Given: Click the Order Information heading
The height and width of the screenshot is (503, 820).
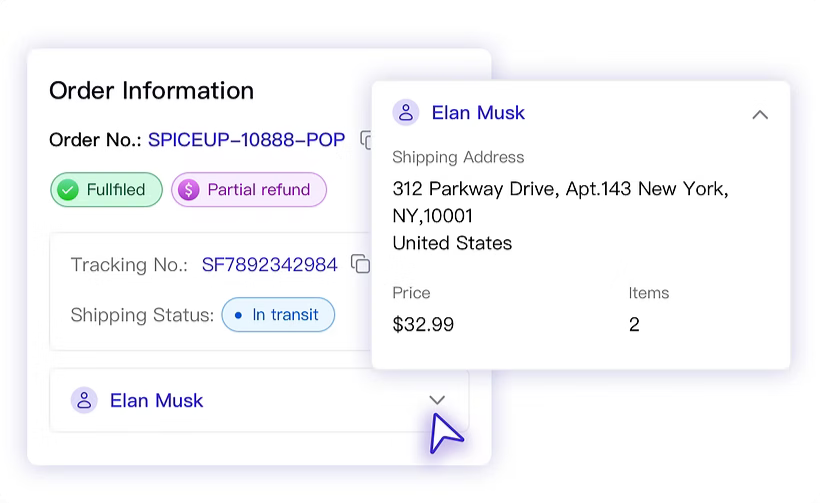Looking at the screenshot, I should coord(151,90).
